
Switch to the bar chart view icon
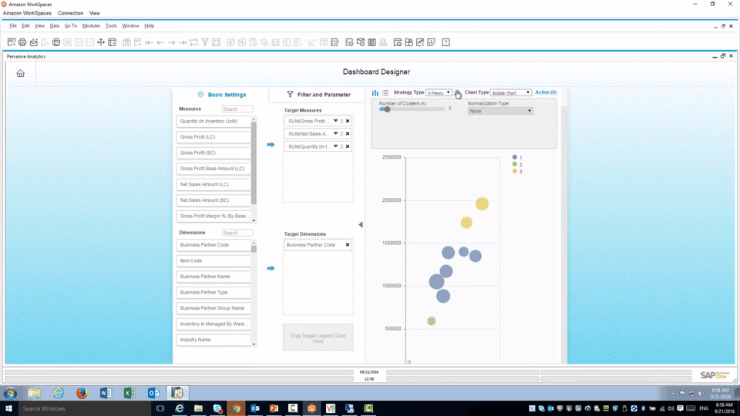tap(376, 93)
